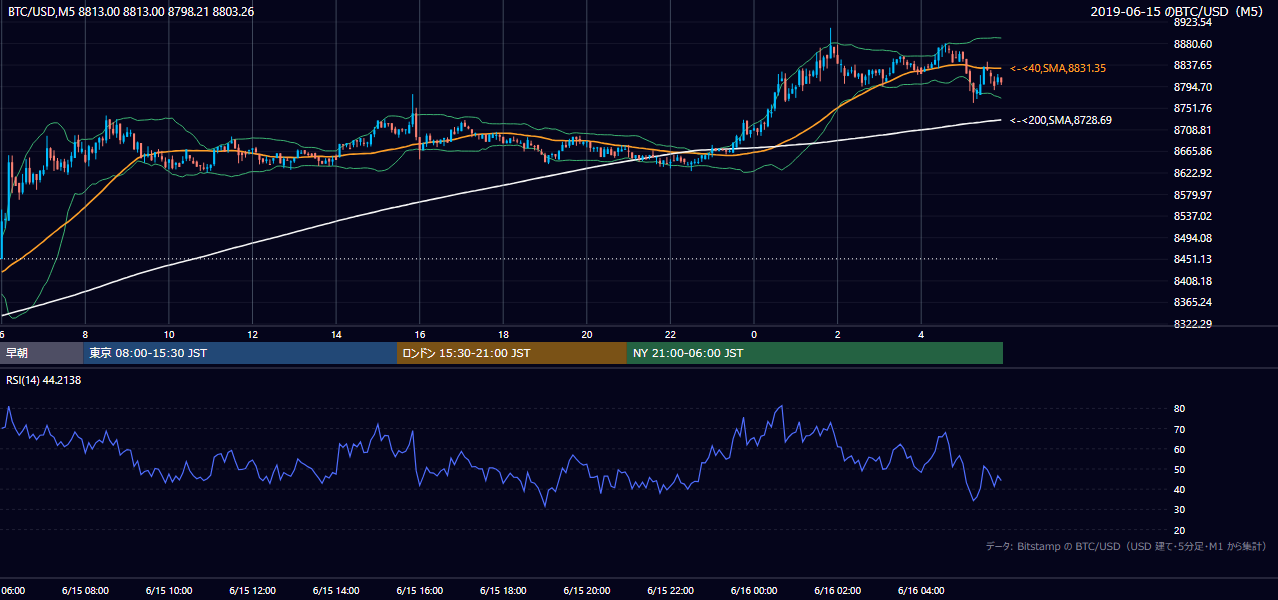
Task: Click the 6/15 22:00 date axis label
Action: (x=671, y=591)
